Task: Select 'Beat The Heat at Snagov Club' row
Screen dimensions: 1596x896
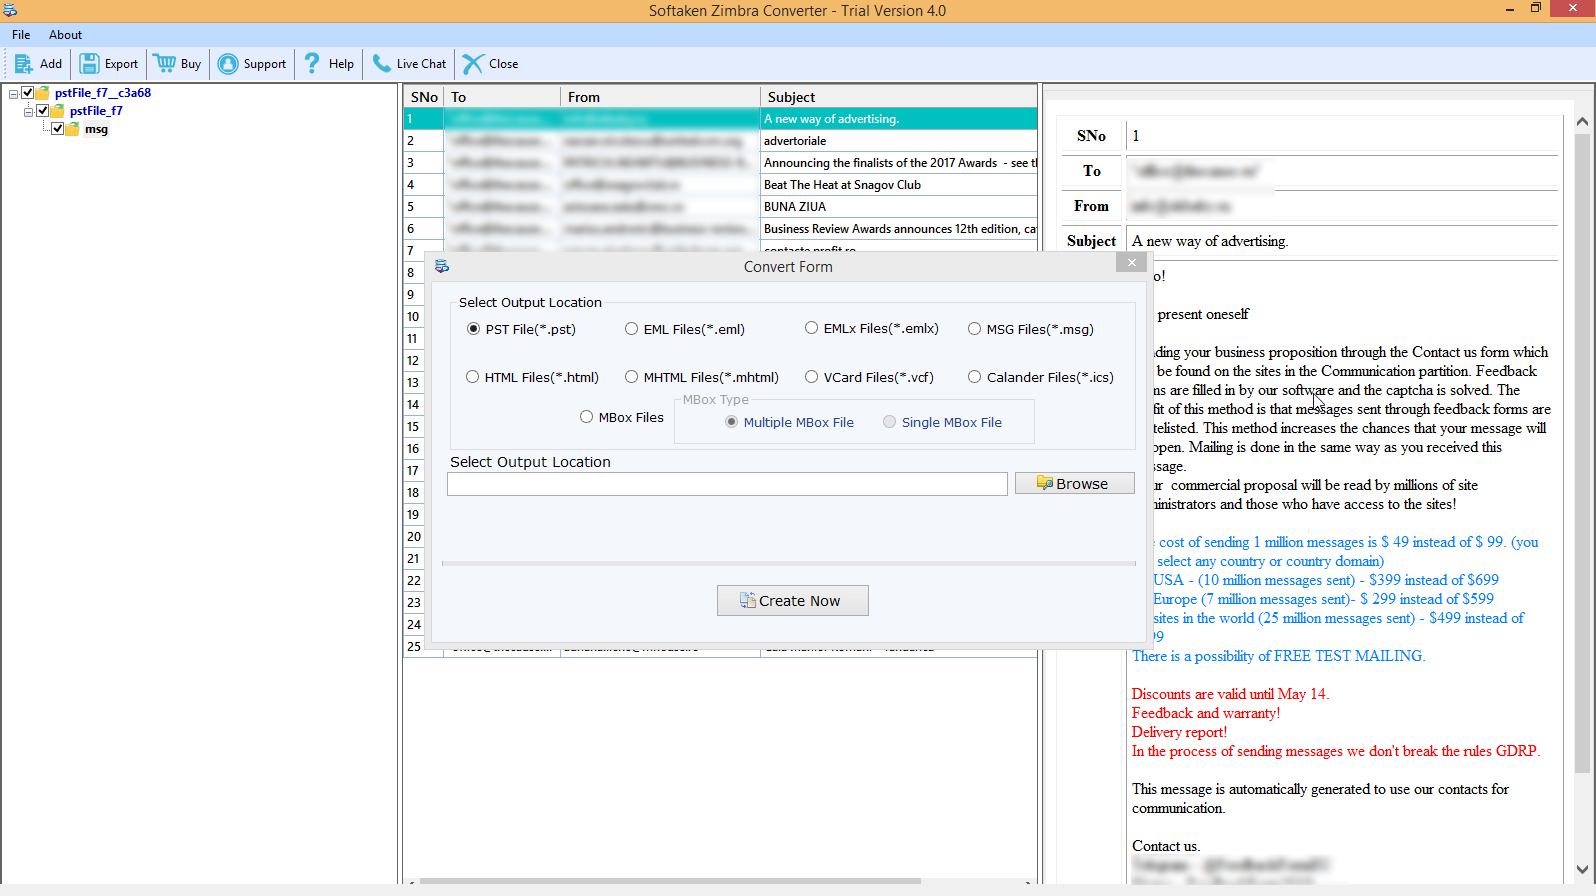Action: tap(720, 185)
